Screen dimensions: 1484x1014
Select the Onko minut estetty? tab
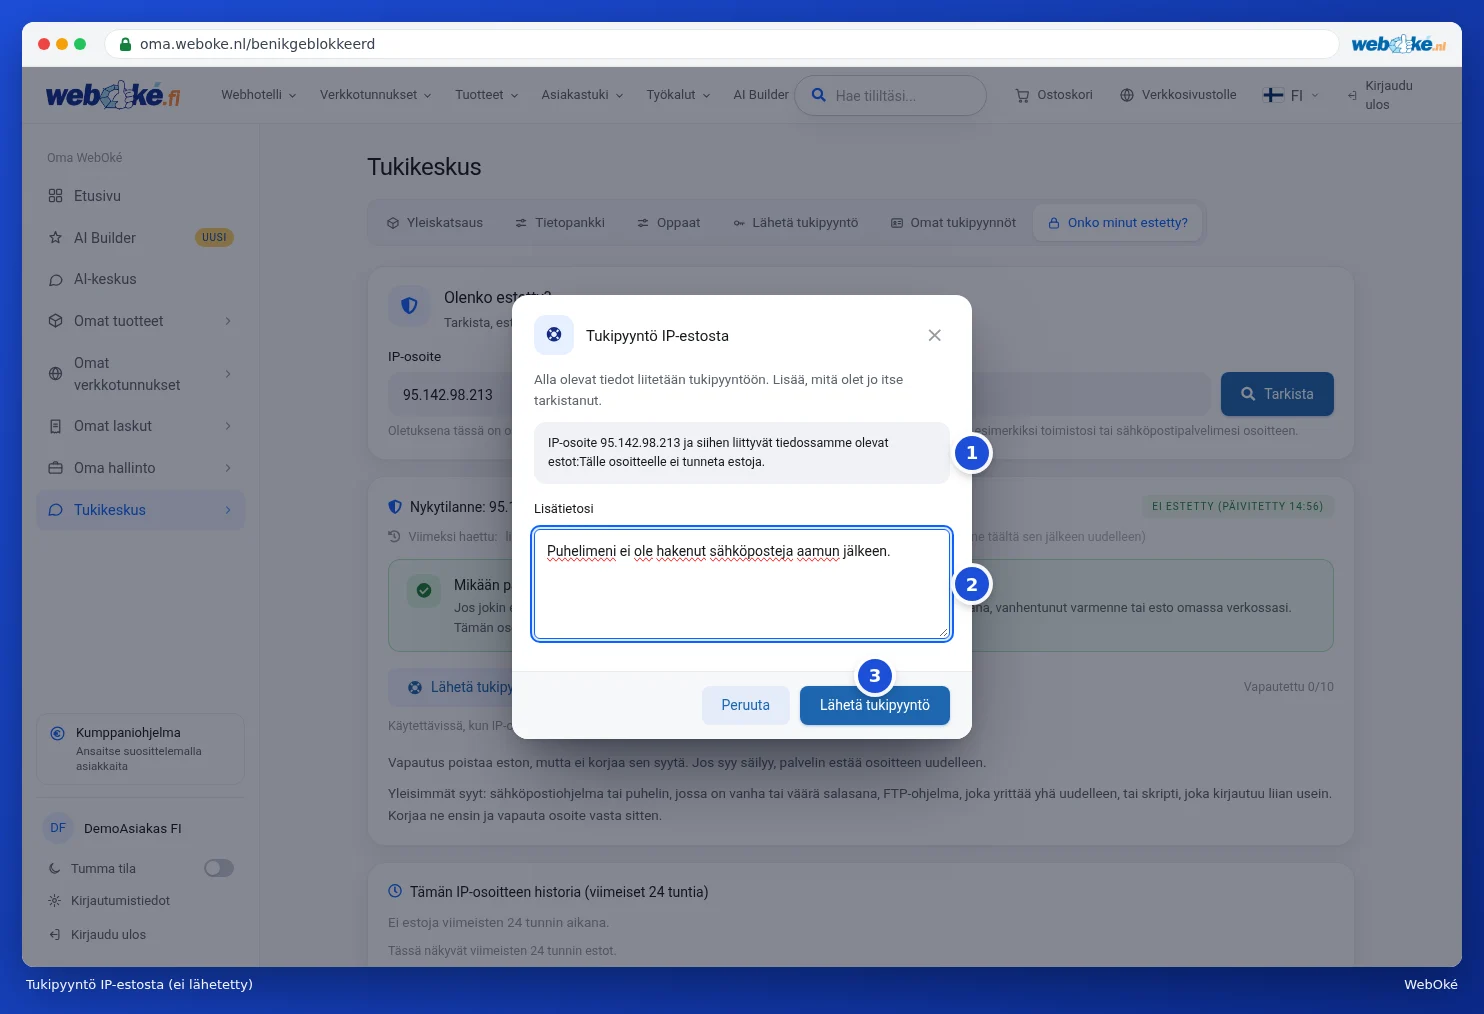click(1118, 223)
